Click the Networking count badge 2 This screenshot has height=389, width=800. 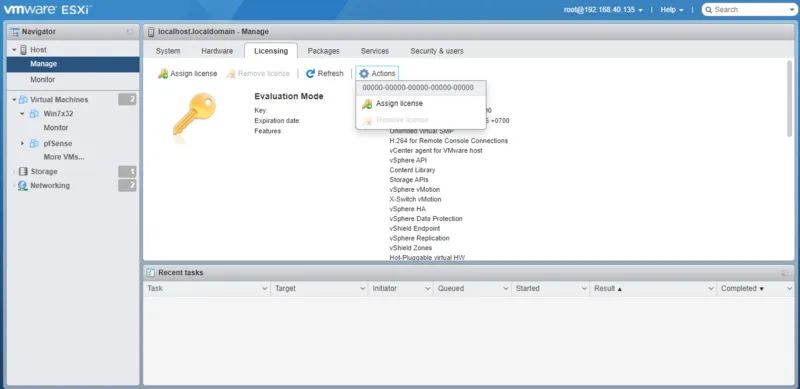(x=128, y=185)
